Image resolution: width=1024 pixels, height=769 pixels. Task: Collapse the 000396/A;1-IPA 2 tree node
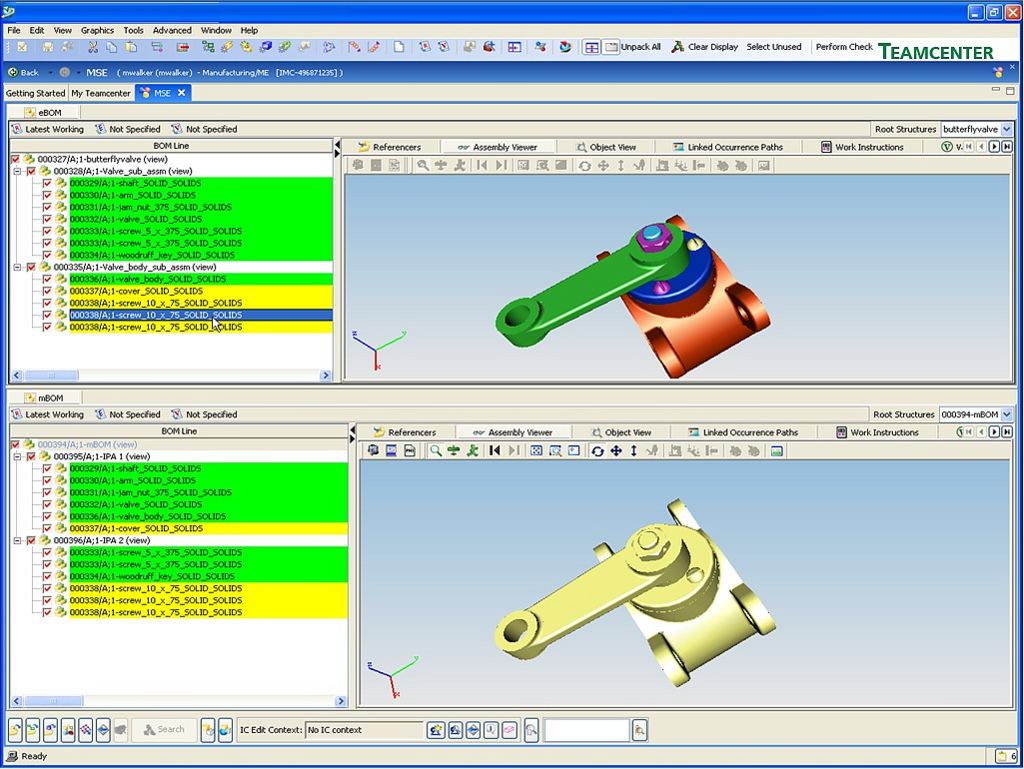tap(19, 540)
